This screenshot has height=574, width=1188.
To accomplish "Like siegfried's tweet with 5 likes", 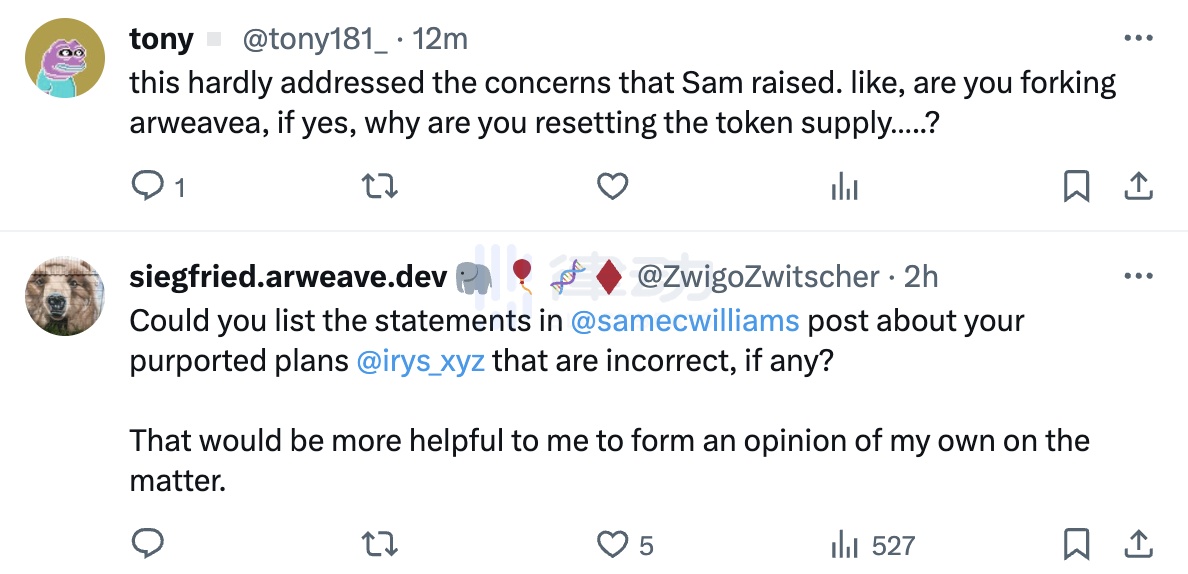I will [611, 544].
